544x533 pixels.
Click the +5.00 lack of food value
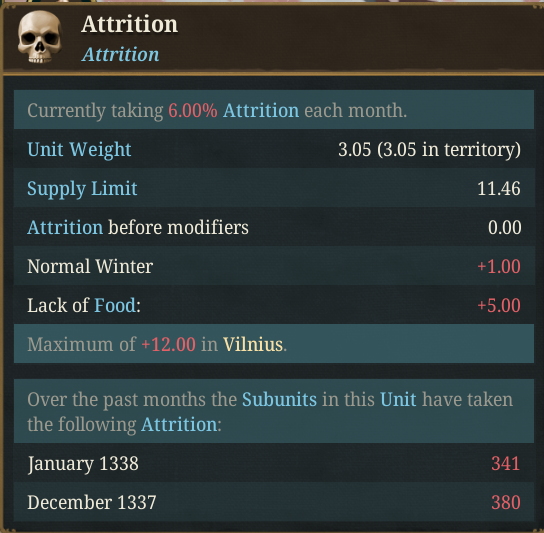499,305
